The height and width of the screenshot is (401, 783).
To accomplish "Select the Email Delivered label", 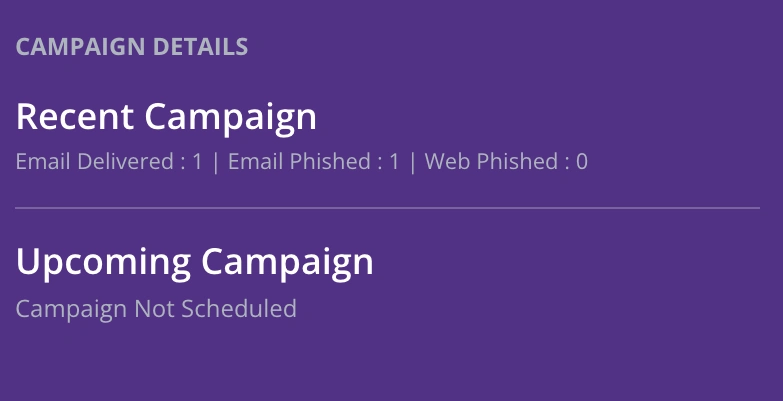I will pyautogui.click(x=94, y=161).
